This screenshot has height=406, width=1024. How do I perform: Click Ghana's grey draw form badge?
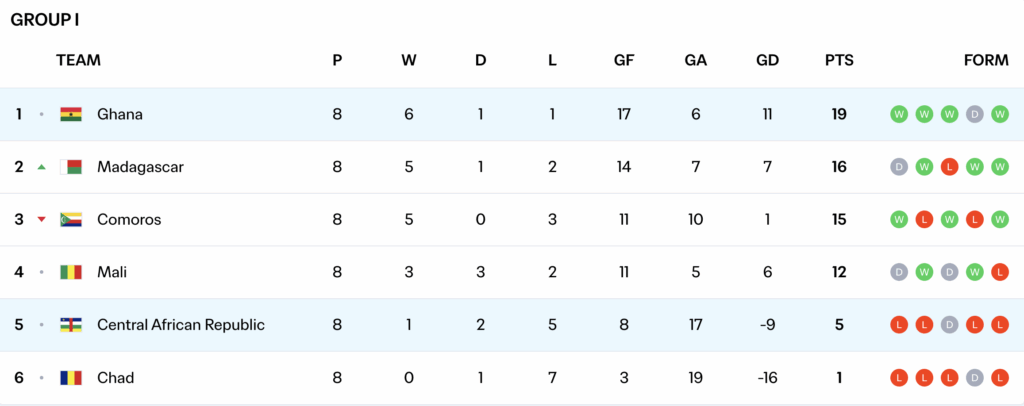975,114
